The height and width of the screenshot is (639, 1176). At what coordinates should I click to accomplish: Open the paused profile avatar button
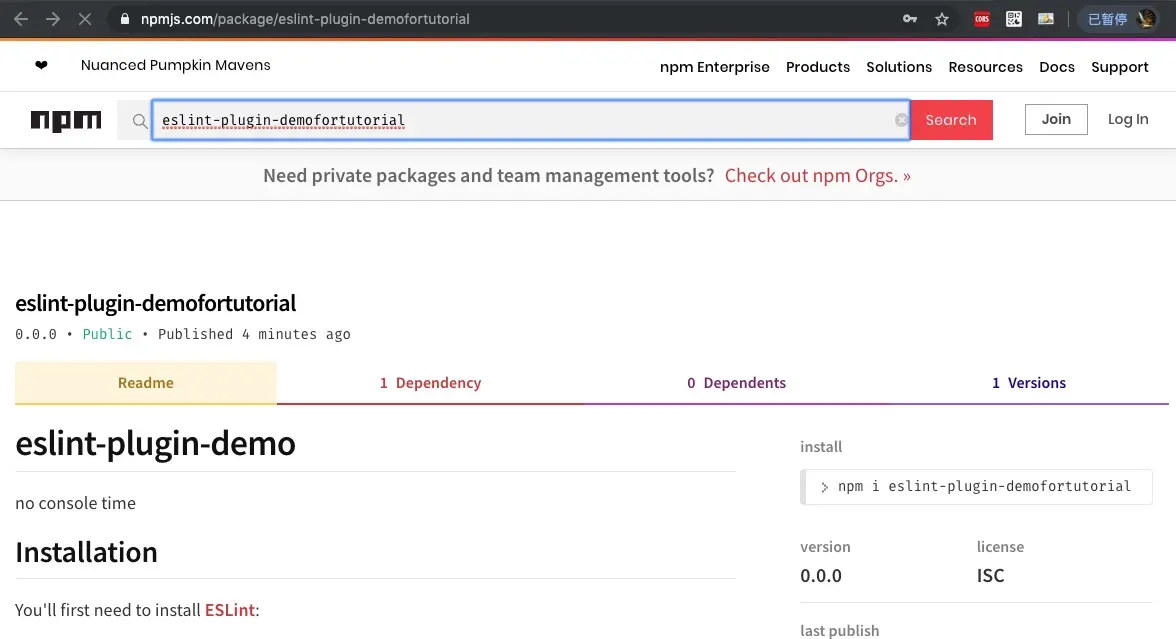pyautogui.click(x=1120, y=19)
